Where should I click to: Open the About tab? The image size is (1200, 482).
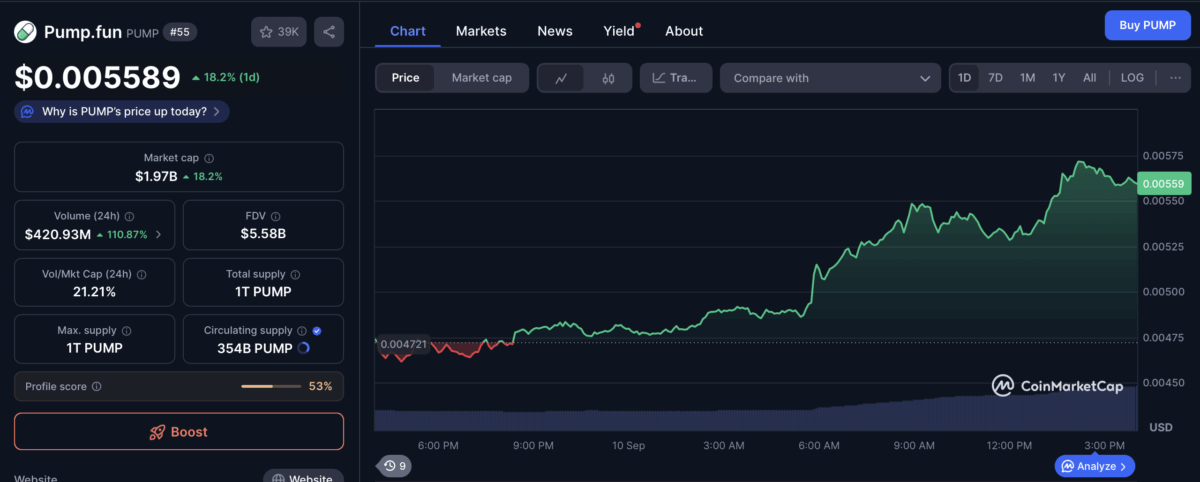tap(684, 31)
